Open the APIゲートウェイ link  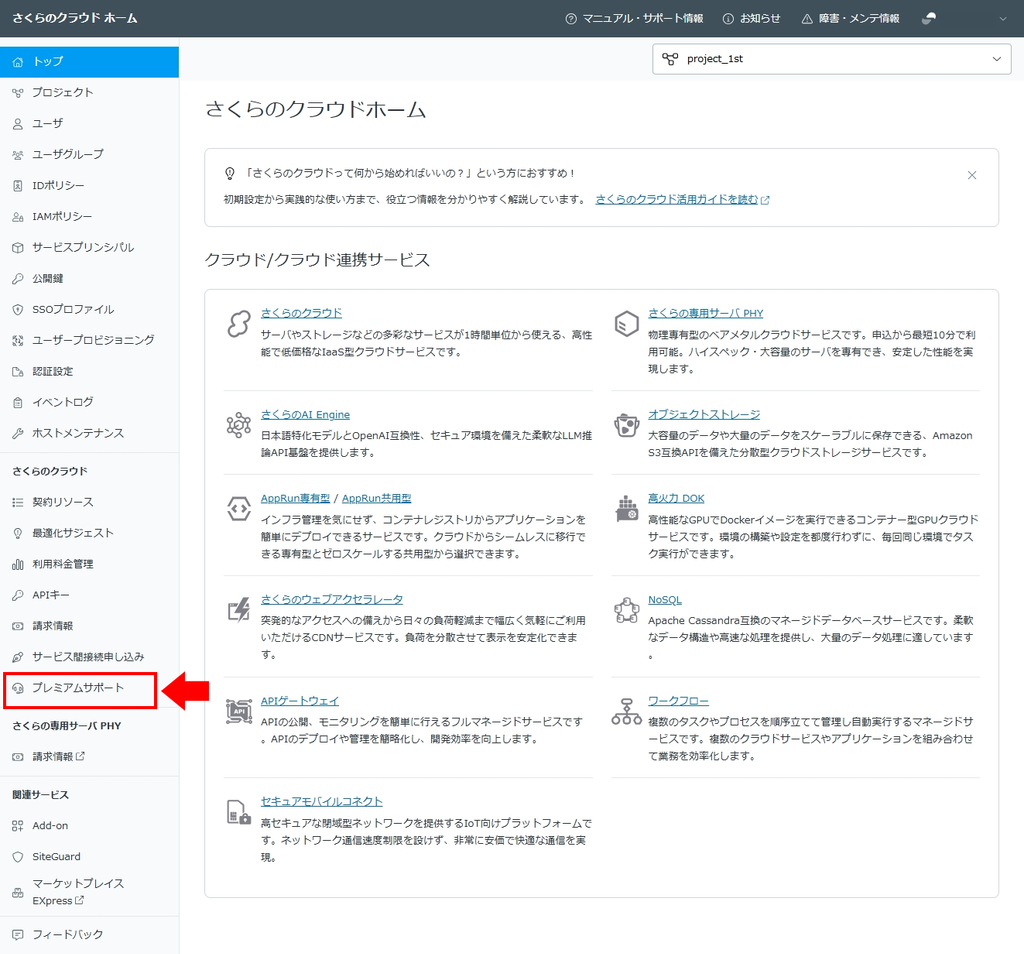pyautogui.click(x=300, y=701)
